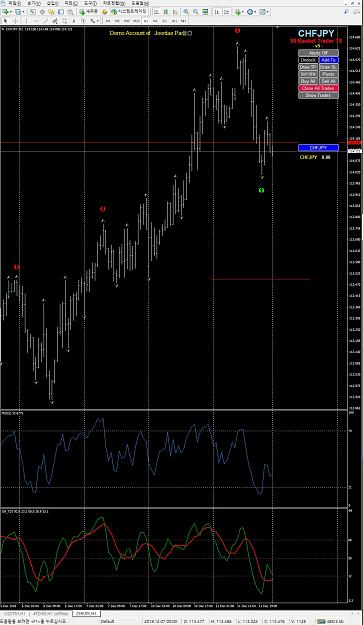Screen dimensions: 363x625
Task: Click the Alerts Off button
Action: point(318,53)
